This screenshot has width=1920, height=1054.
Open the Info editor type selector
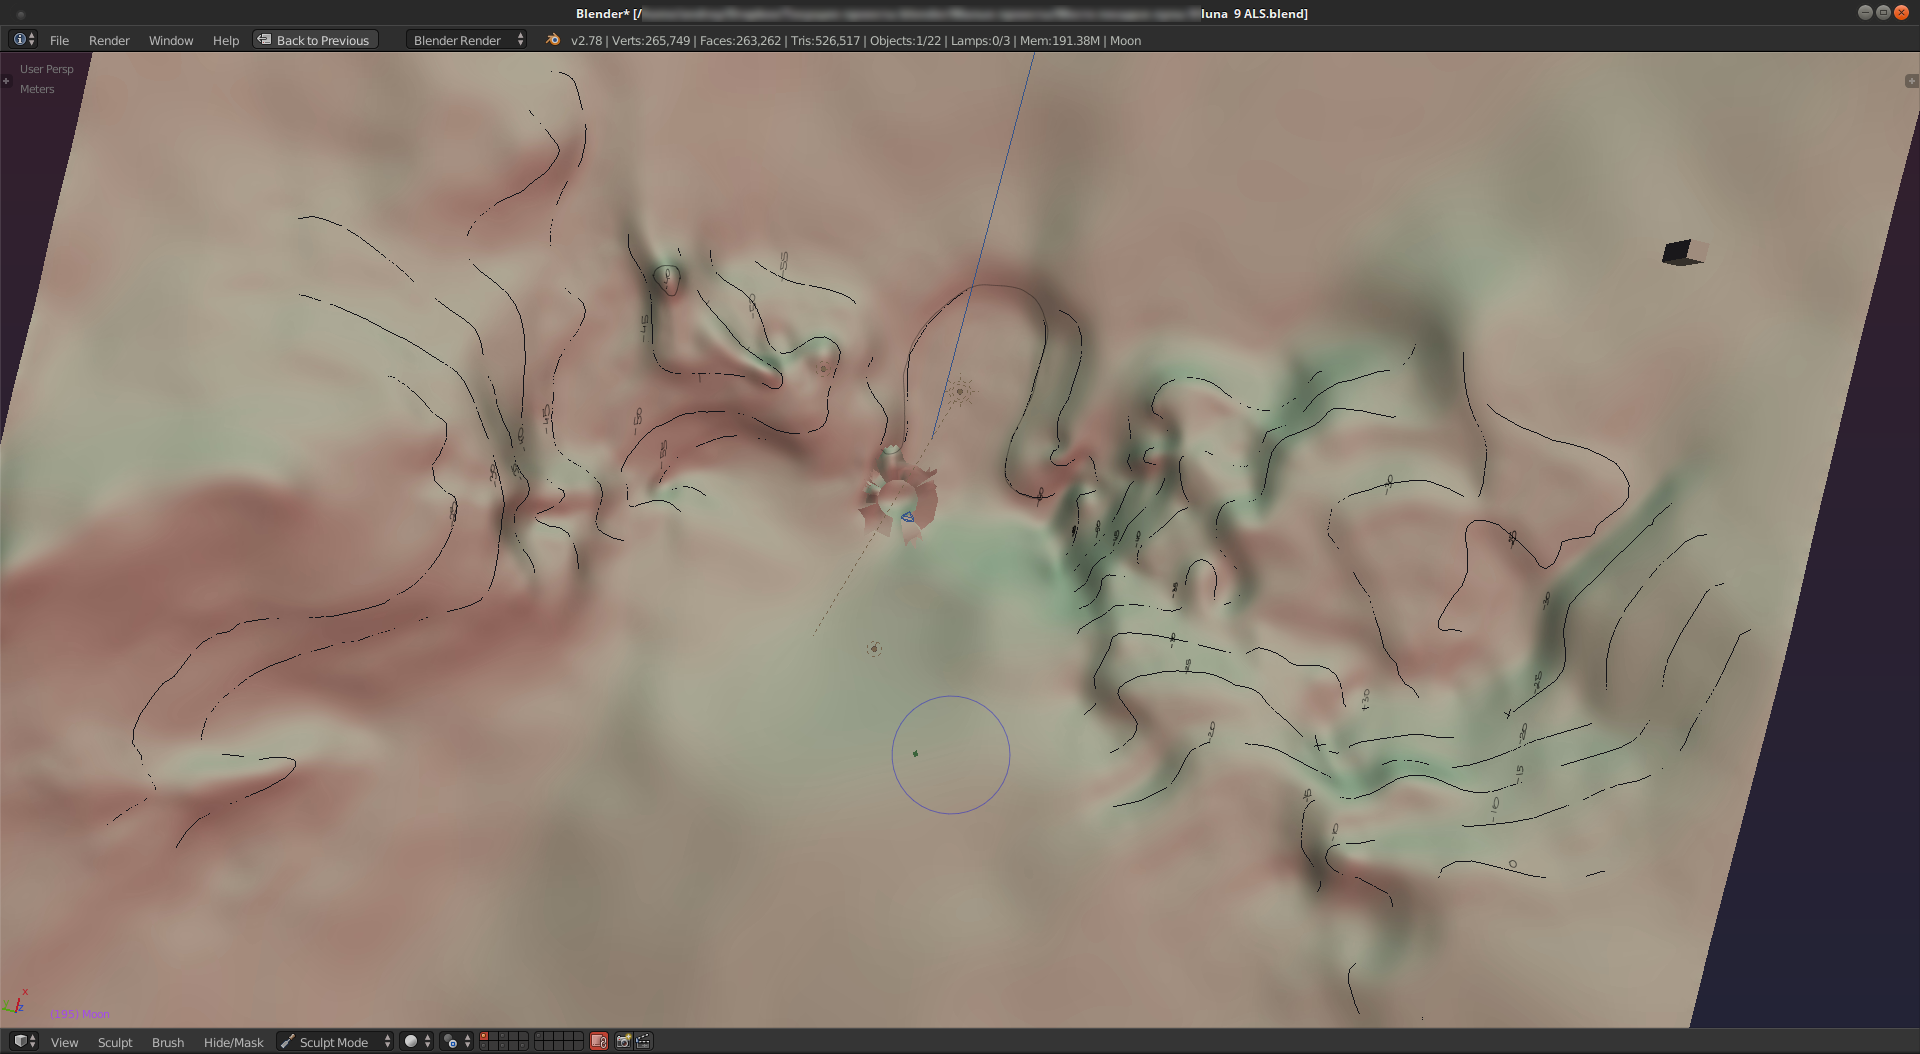(x=23, y=40)
